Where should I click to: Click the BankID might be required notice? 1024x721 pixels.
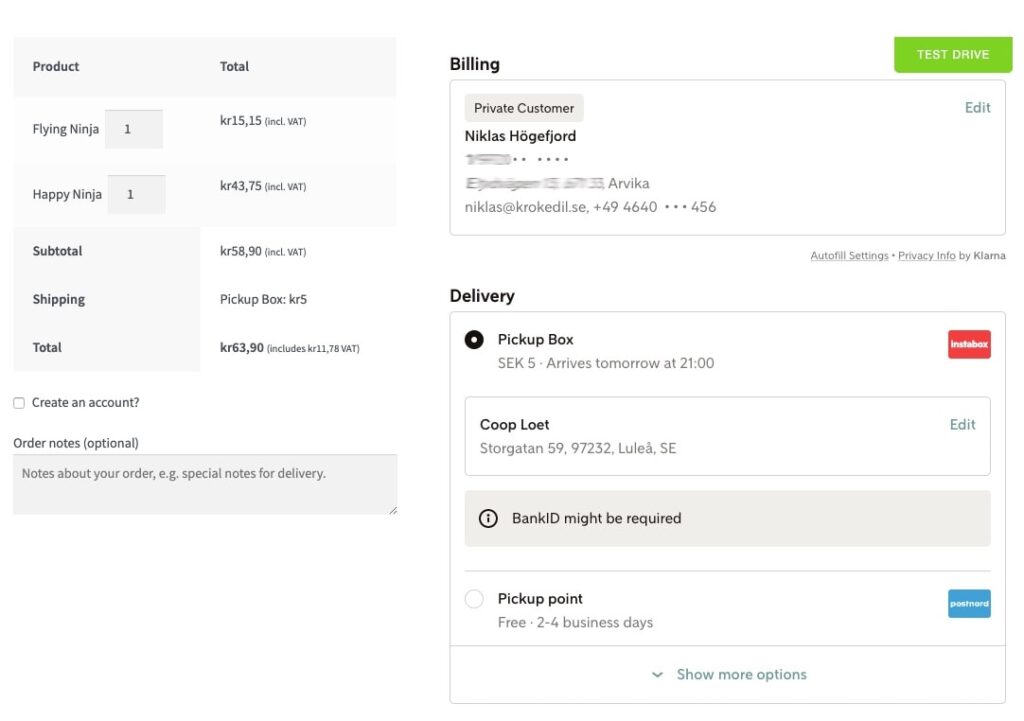coord(728,519)
